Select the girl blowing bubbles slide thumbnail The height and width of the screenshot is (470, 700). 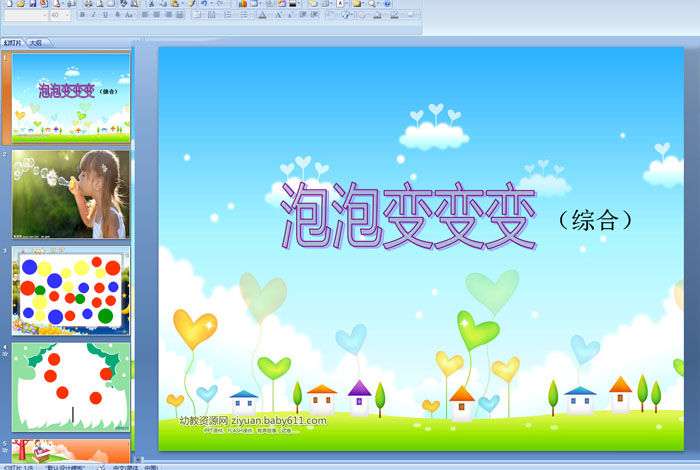click(x=71, y=194)
